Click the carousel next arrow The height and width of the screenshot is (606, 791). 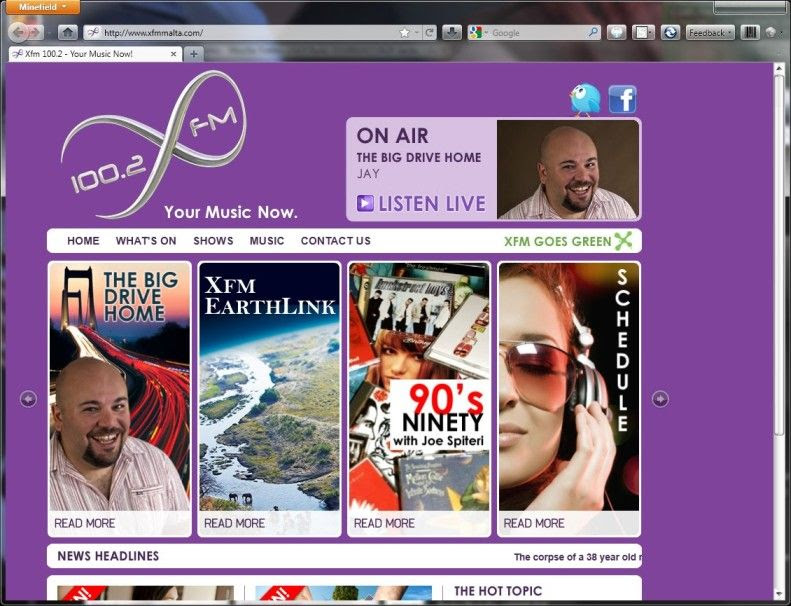[660, 399]
